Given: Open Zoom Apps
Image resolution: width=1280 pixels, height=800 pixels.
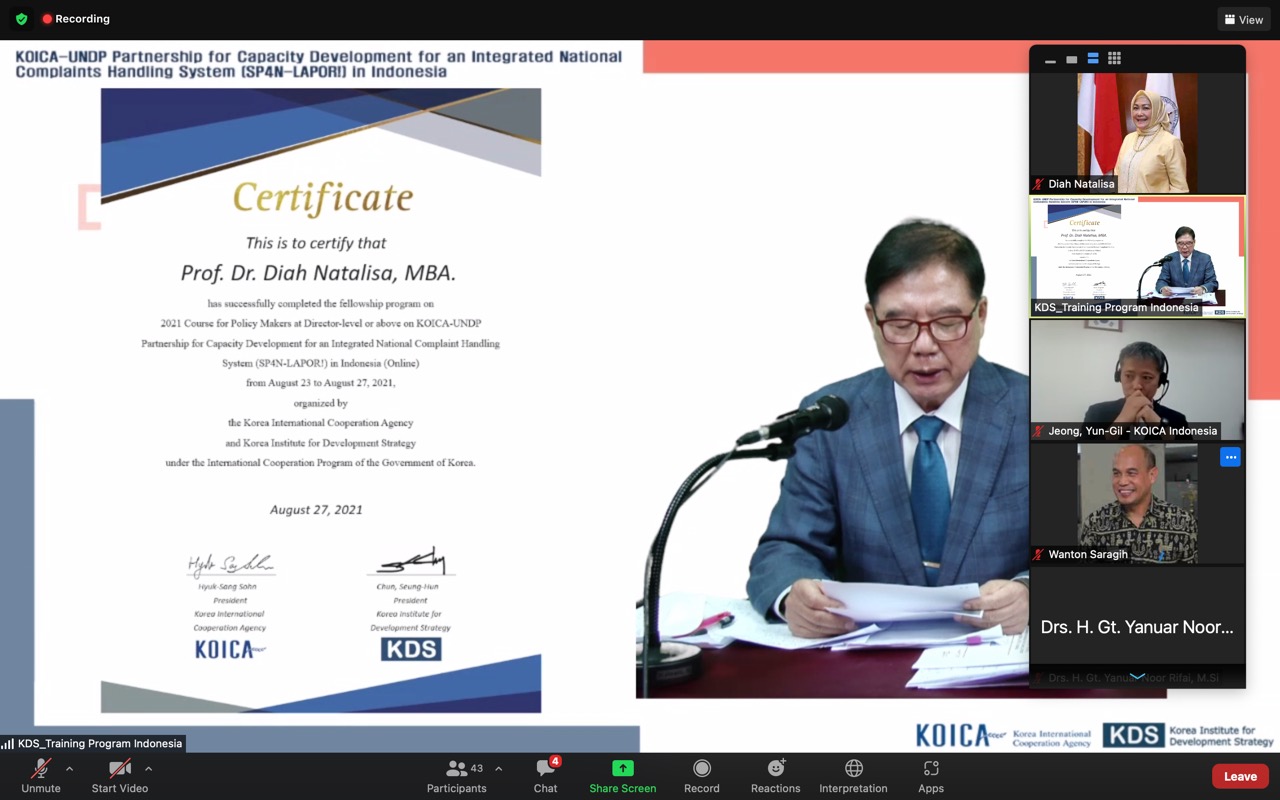Looking at the screenshot, I should pyautogui.click(x=931, y=776).
